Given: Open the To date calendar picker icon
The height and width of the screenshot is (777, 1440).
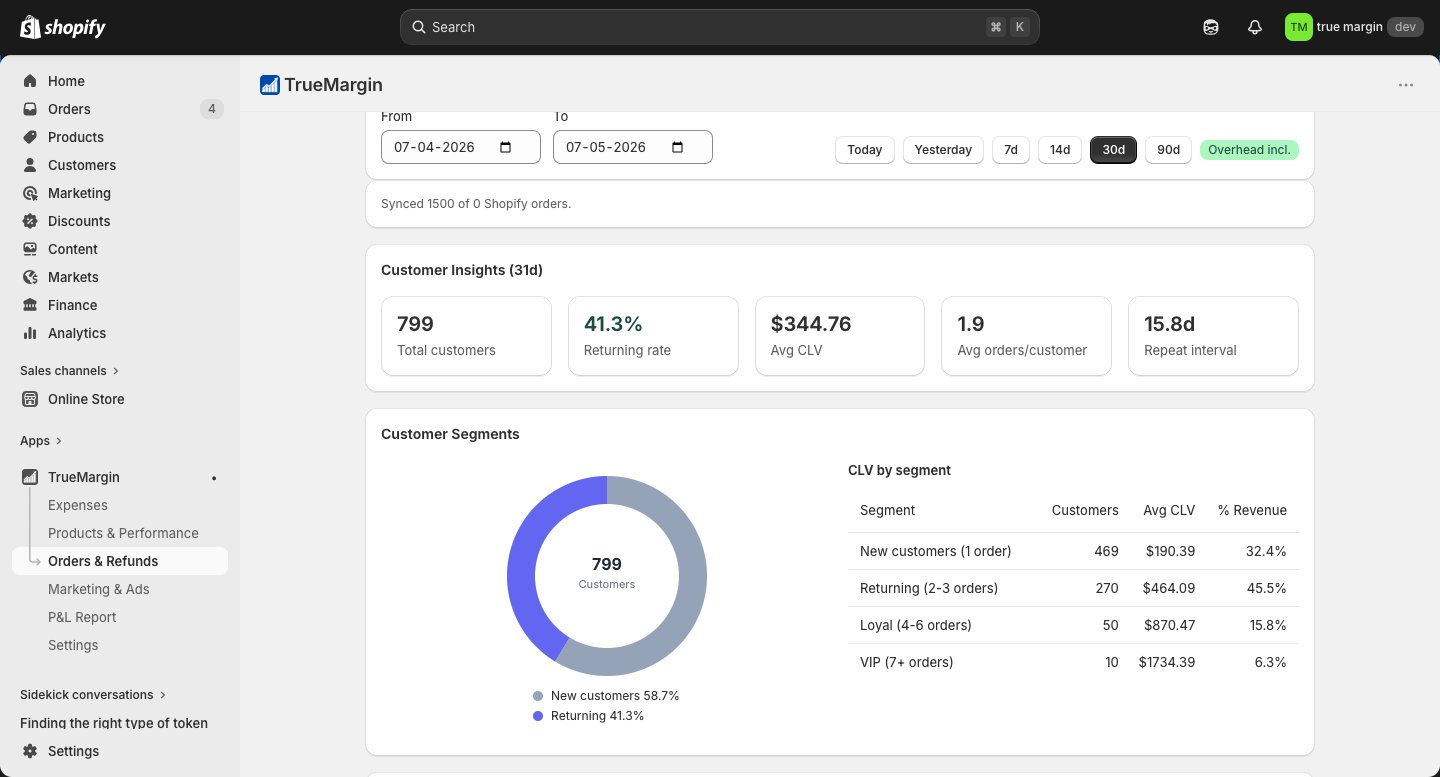Looking at the screenshot, I should point(678,147).
